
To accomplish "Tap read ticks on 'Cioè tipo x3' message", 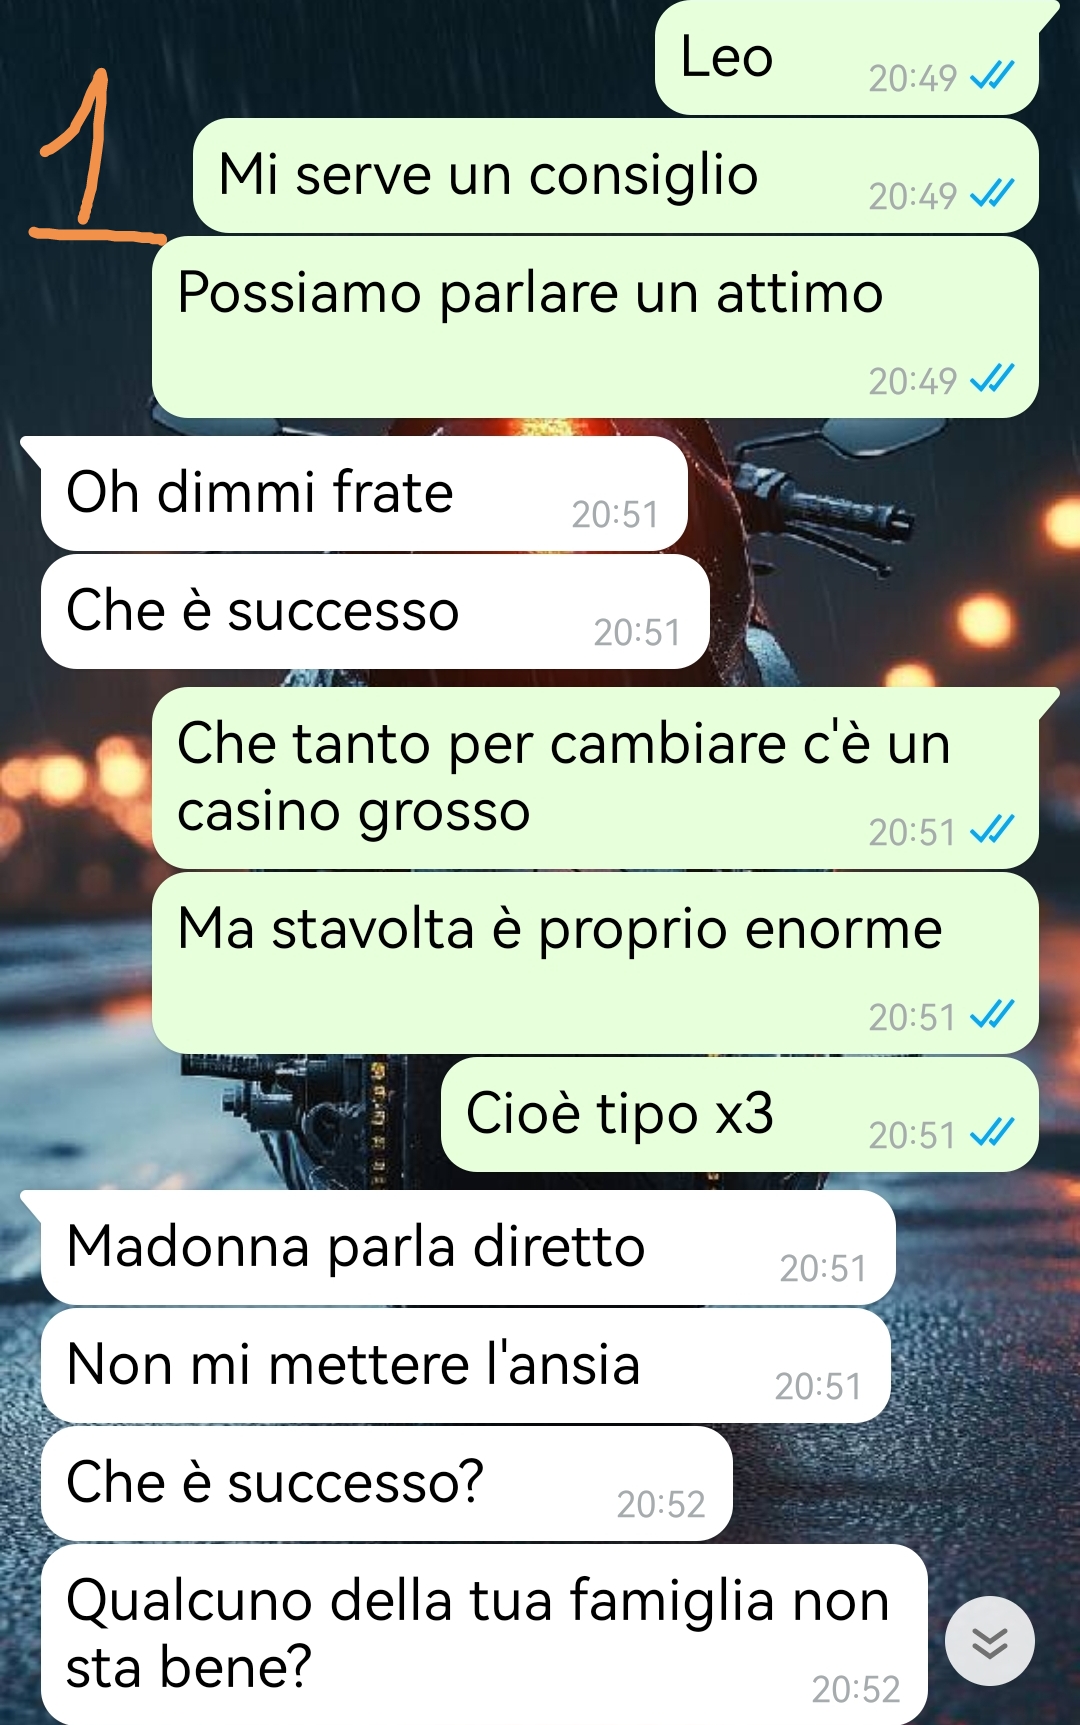I will point(992,1133).
